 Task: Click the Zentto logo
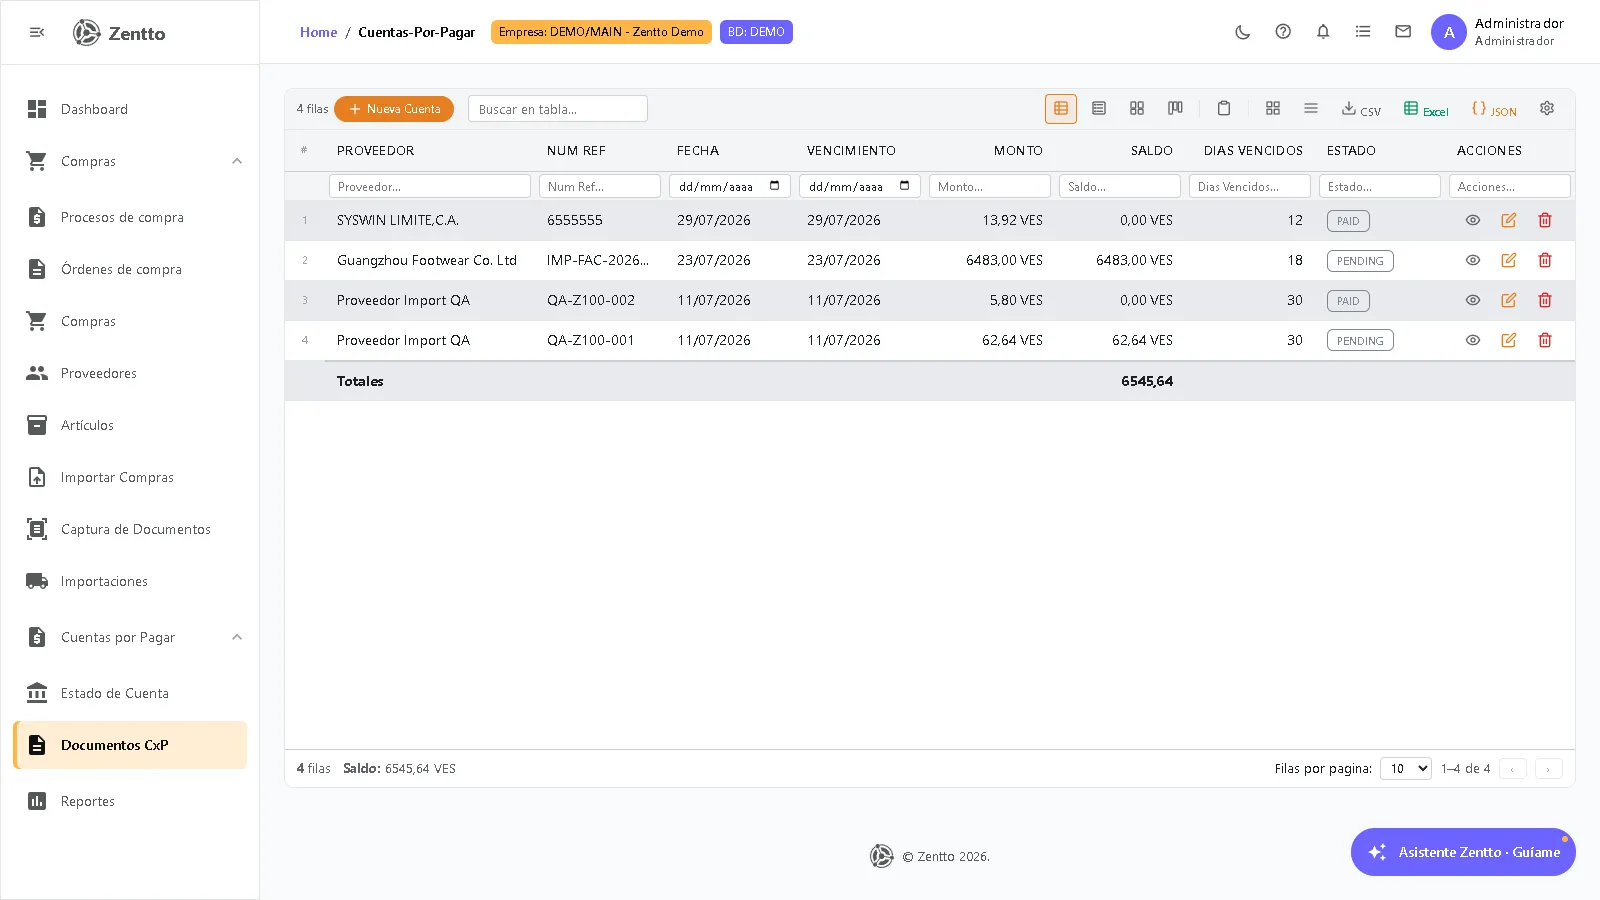click(x=119, y=33)
